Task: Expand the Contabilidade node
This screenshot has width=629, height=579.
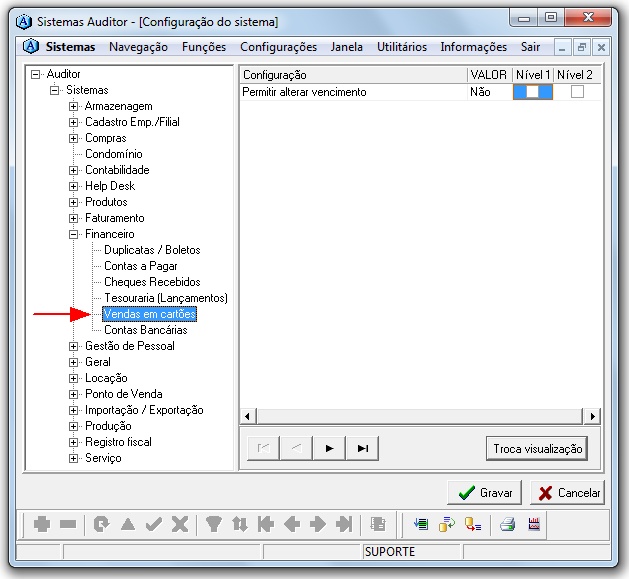Action: [x=73, y=170]
